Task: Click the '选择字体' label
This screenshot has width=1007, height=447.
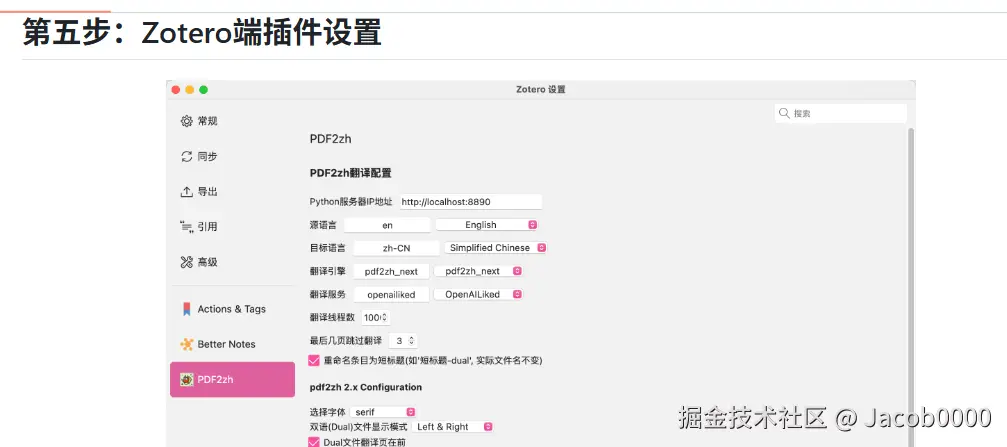Action: (327, 412)
